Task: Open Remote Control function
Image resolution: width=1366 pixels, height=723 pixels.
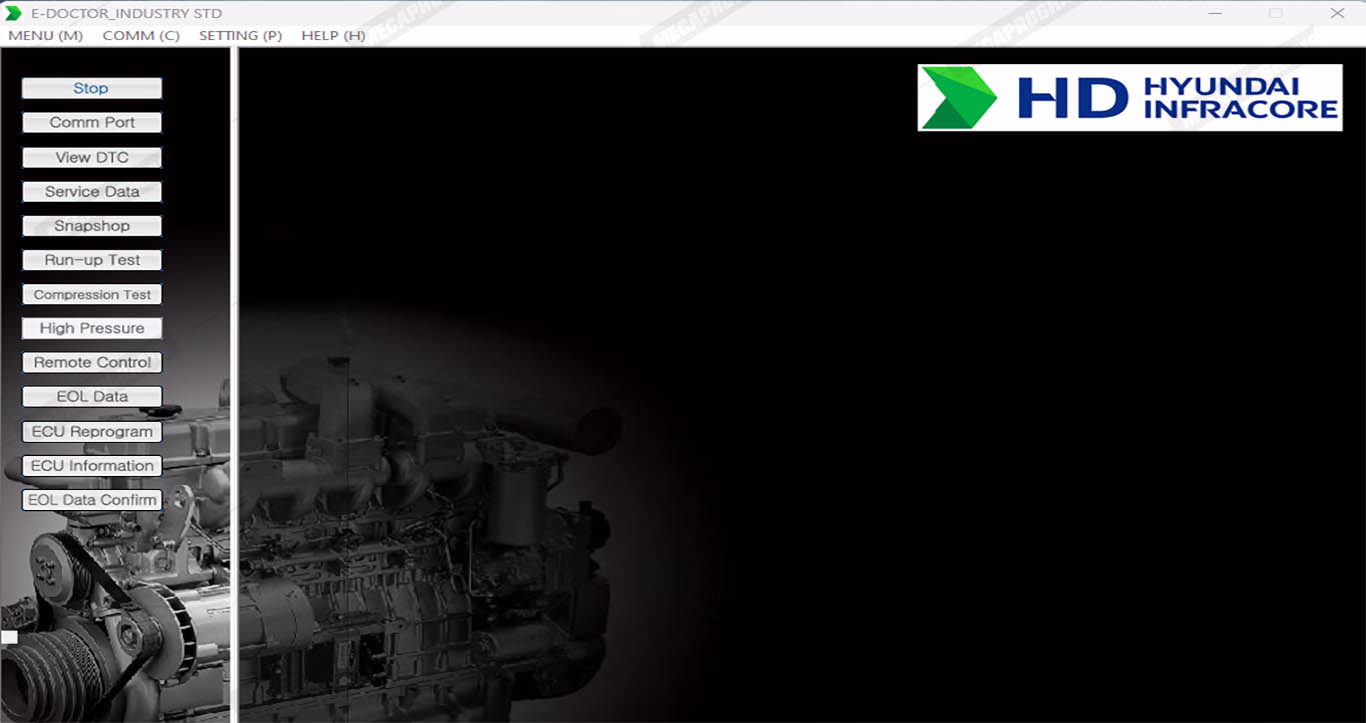Action: (91, 363)
